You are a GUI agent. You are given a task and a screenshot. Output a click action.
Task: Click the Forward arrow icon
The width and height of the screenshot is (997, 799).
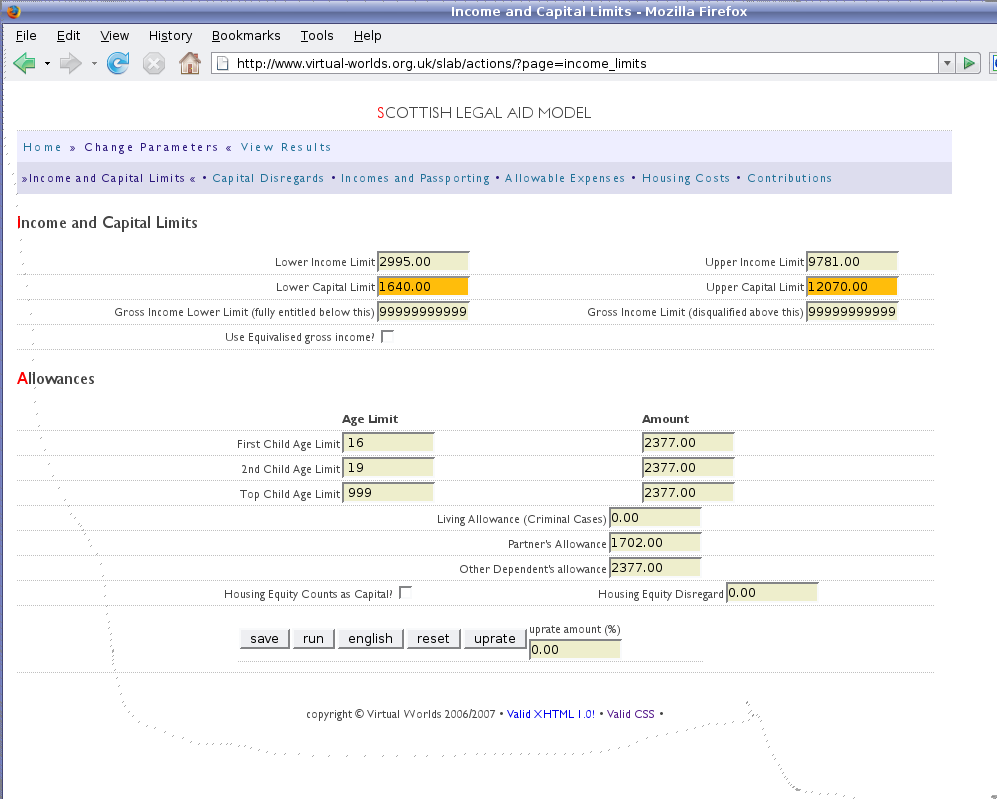70,64
